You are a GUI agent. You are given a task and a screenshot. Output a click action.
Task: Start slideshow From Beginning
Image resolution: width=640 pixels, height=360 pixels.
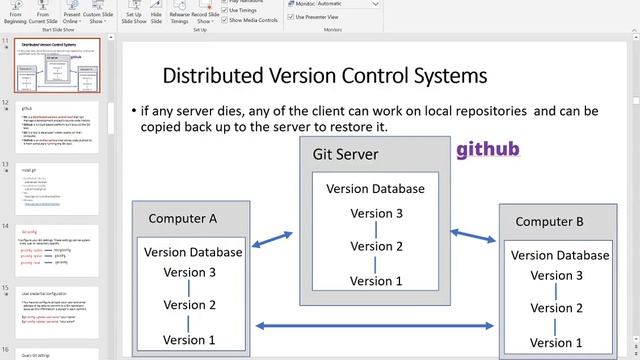coord(15,13)
